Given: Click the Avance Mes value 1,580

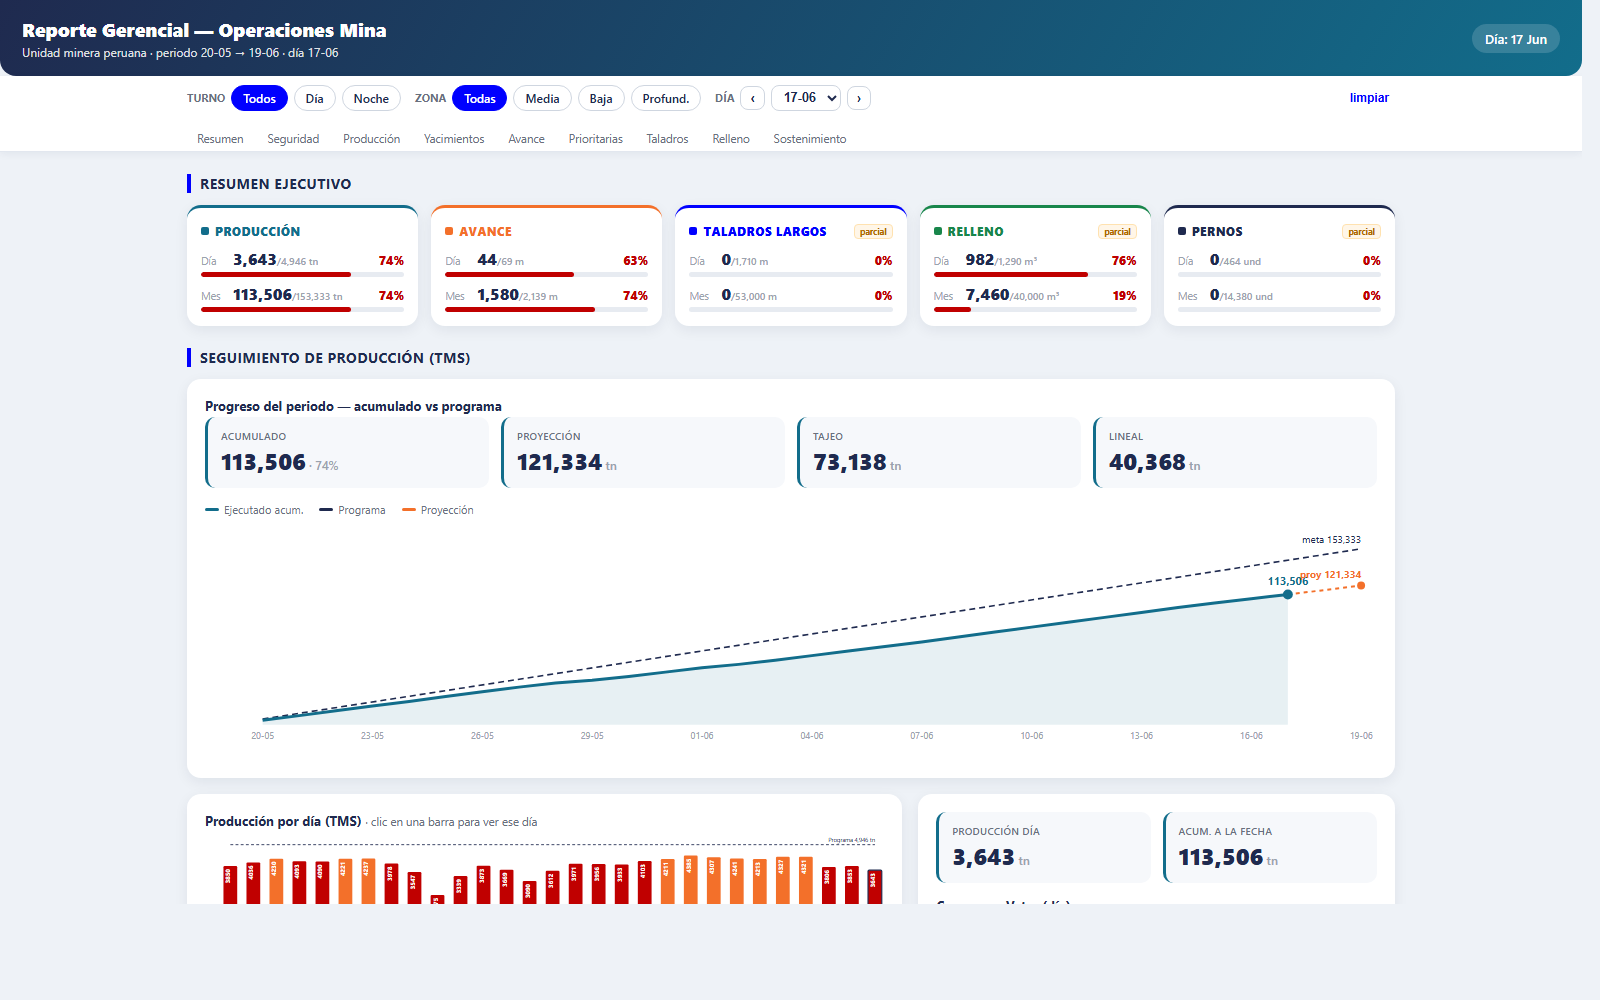Looking at the screenshot, I should tap(498, 295).
